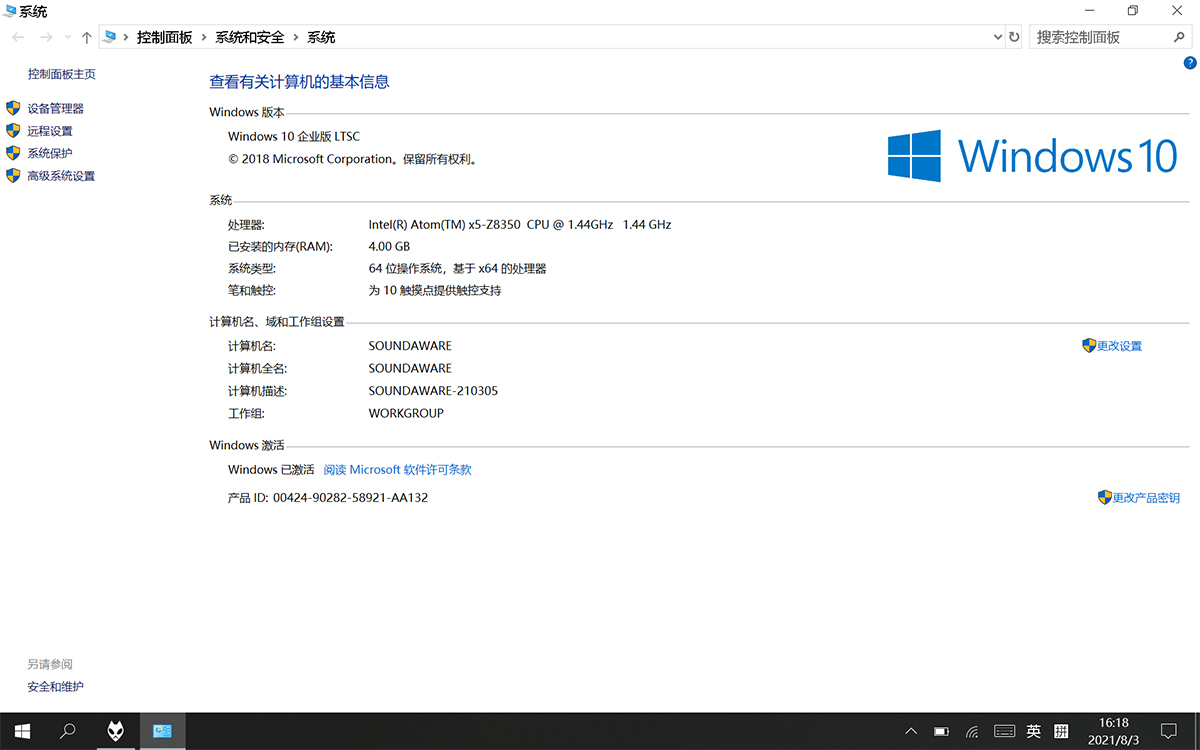Click the Windows 10 企业版 LTSC text
The image size is (1200, 750).
(x=294, y=137)
